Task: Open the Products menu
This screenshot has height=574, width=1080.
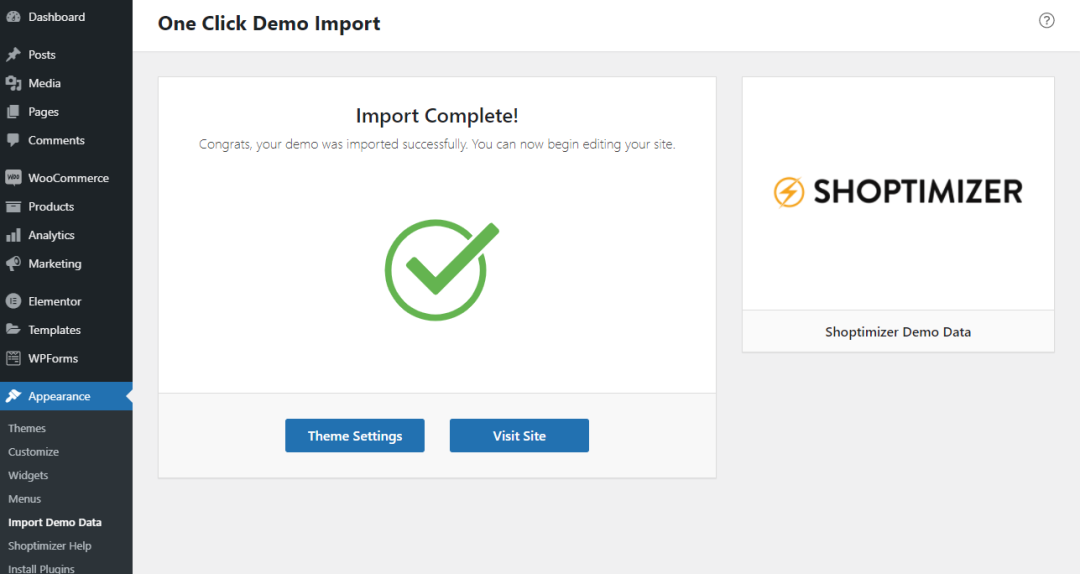Action: pyautogui.click(x=51, y=207)
